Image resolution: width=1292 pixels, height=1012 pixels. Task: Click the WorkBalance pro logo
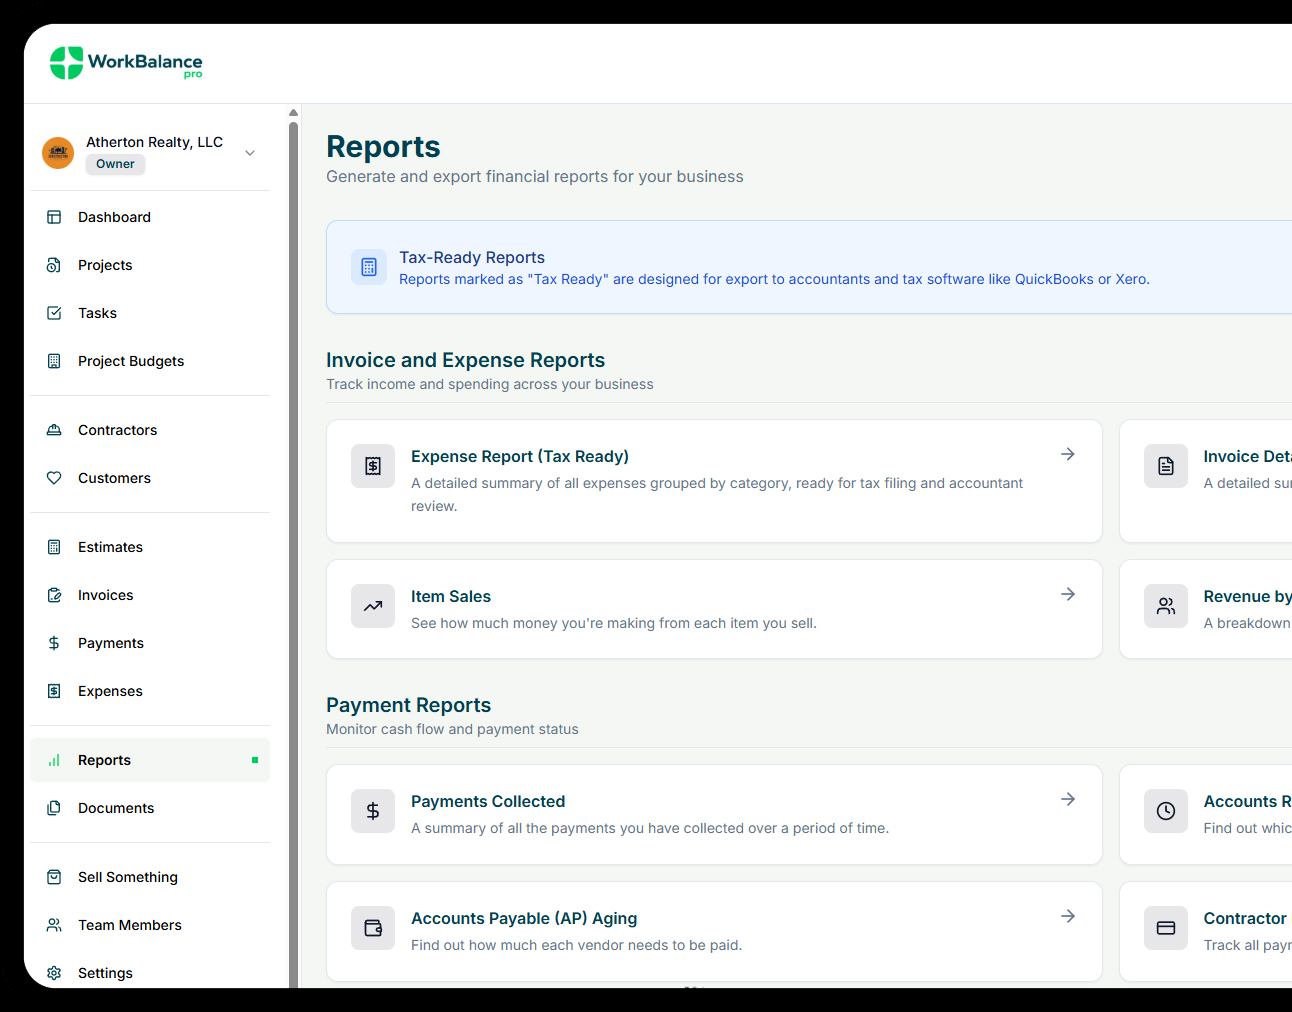point(126,63)
